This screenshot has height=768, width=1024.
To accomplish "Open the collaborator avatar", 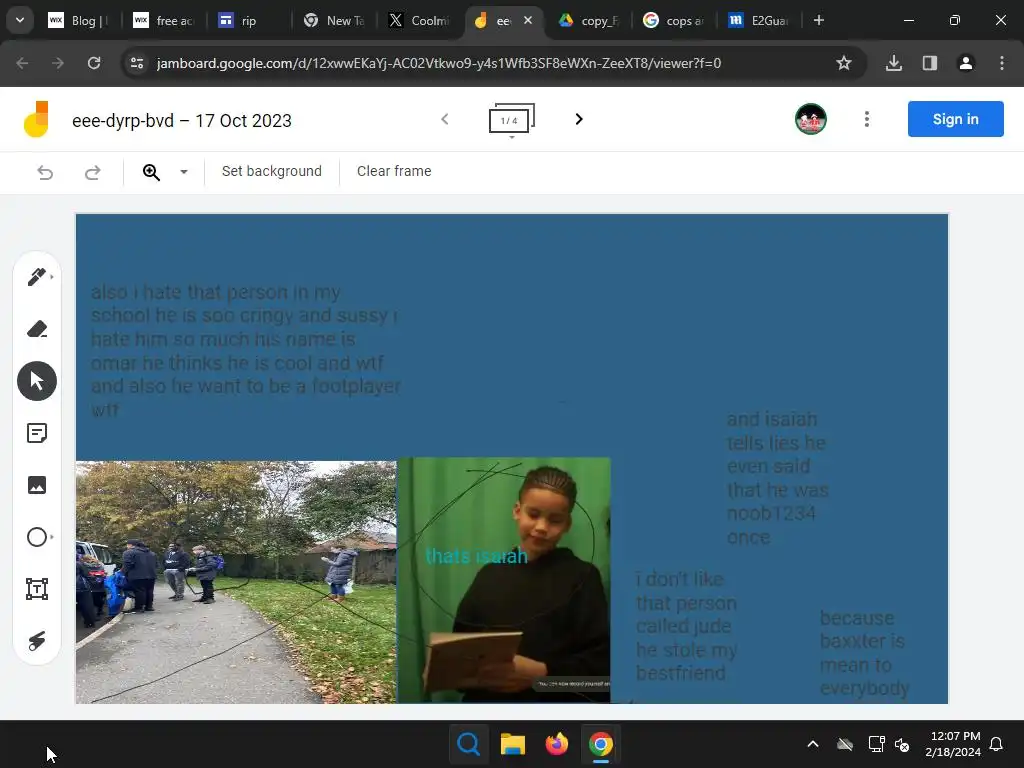I will coord(811,119).
